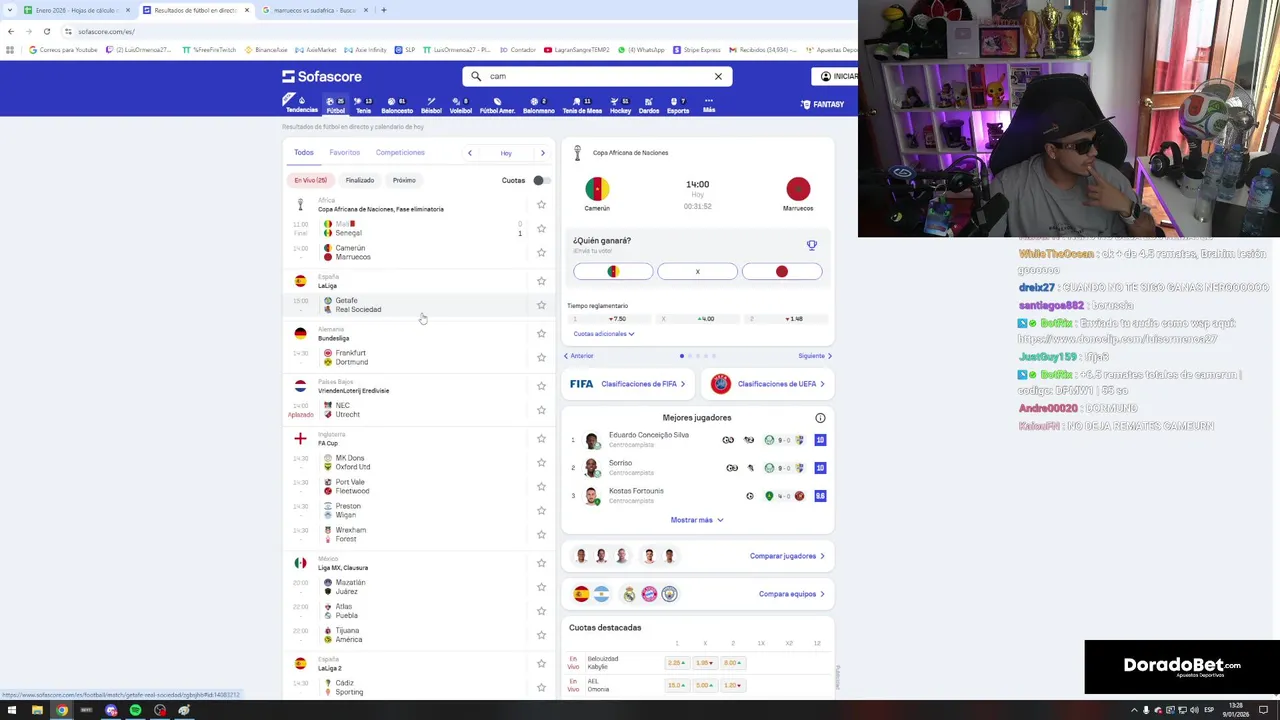This screenshot has width=1280, height=720.
Task: Open the FANTASY link
Action: 823,104
